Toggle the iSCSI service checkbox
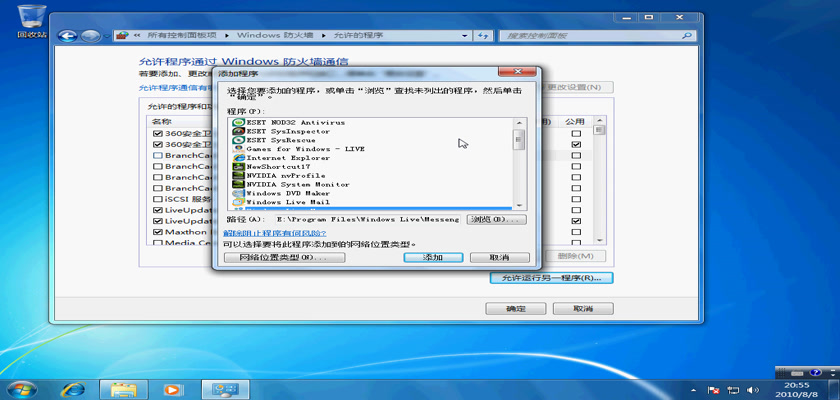 click(157, 199)
